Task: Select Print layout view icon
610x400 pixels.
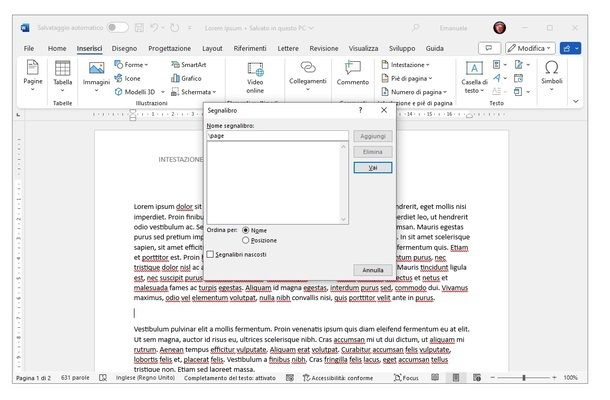Action: coord(456,377)
